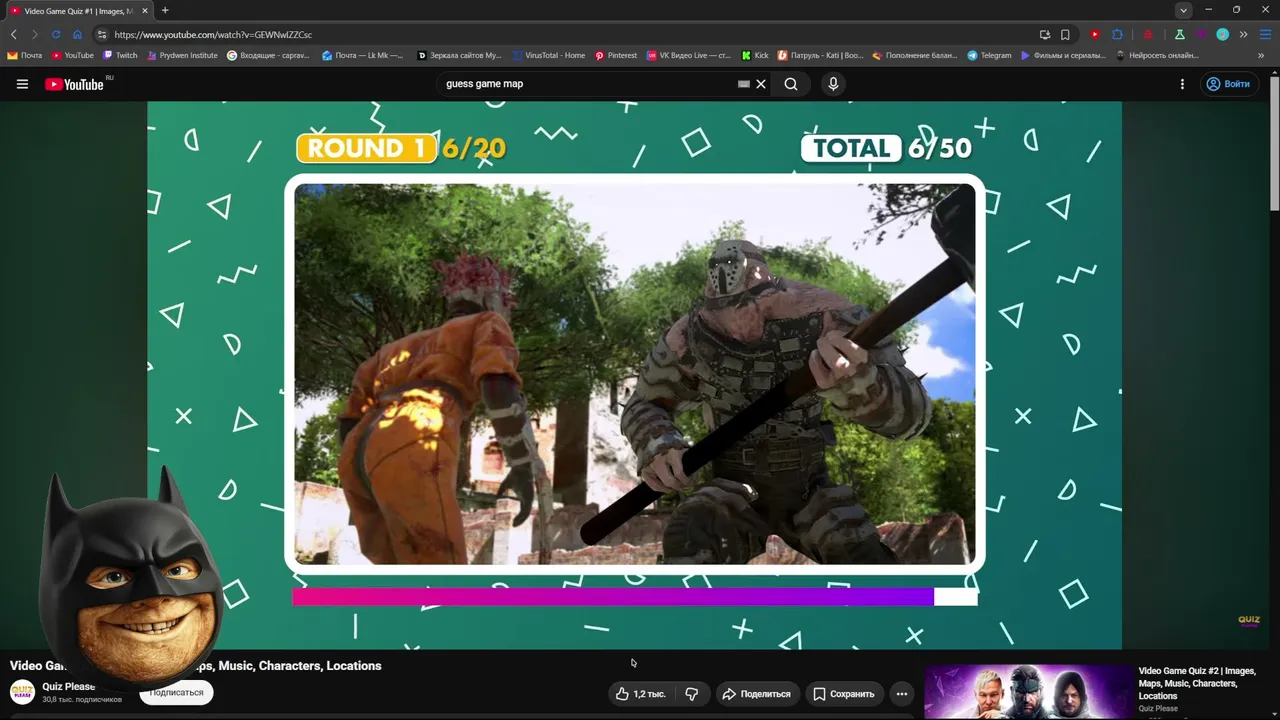Open the browser main menu
1280x720 pixels.
(1265, 34)
